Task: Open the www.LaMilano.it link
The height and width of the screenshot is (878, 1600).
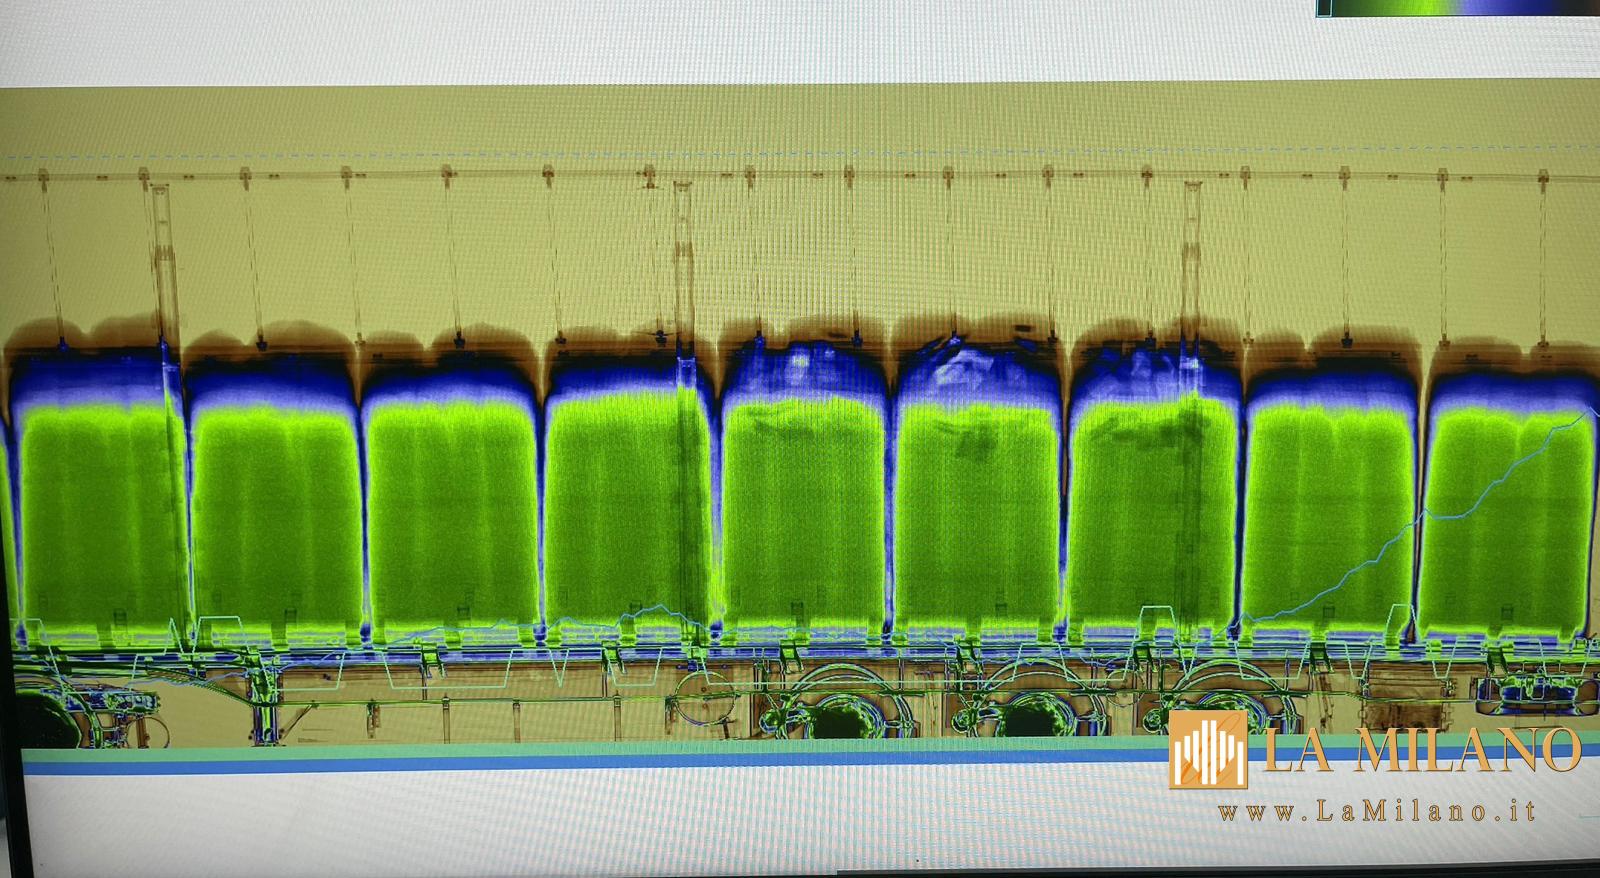Action: (x=1376, y=811)
